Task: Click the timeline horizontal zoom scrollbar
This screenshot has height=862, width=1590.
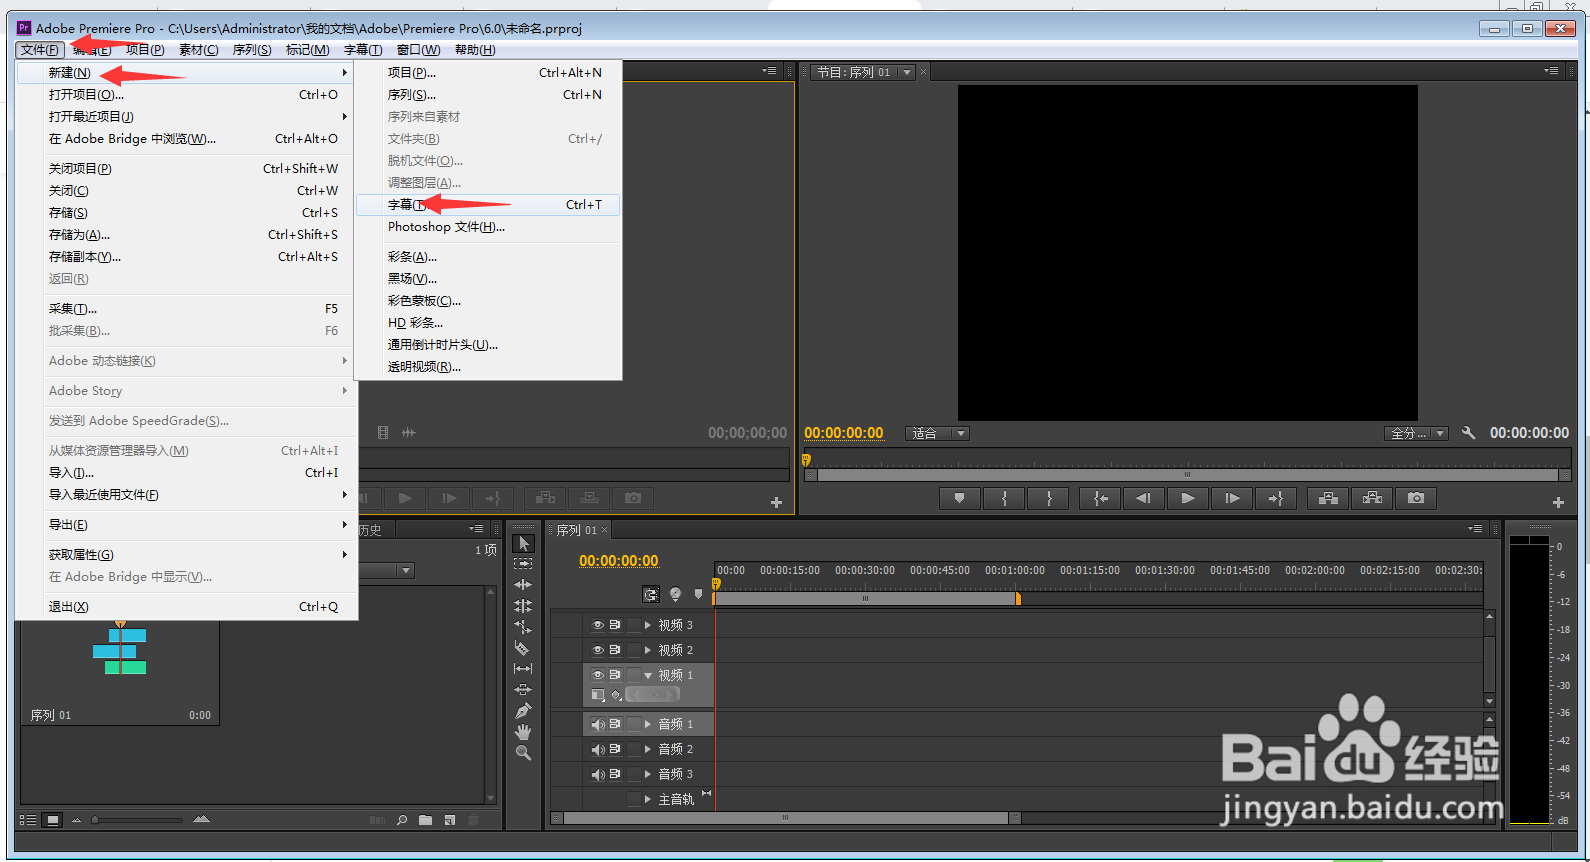Action: (786, 818)
